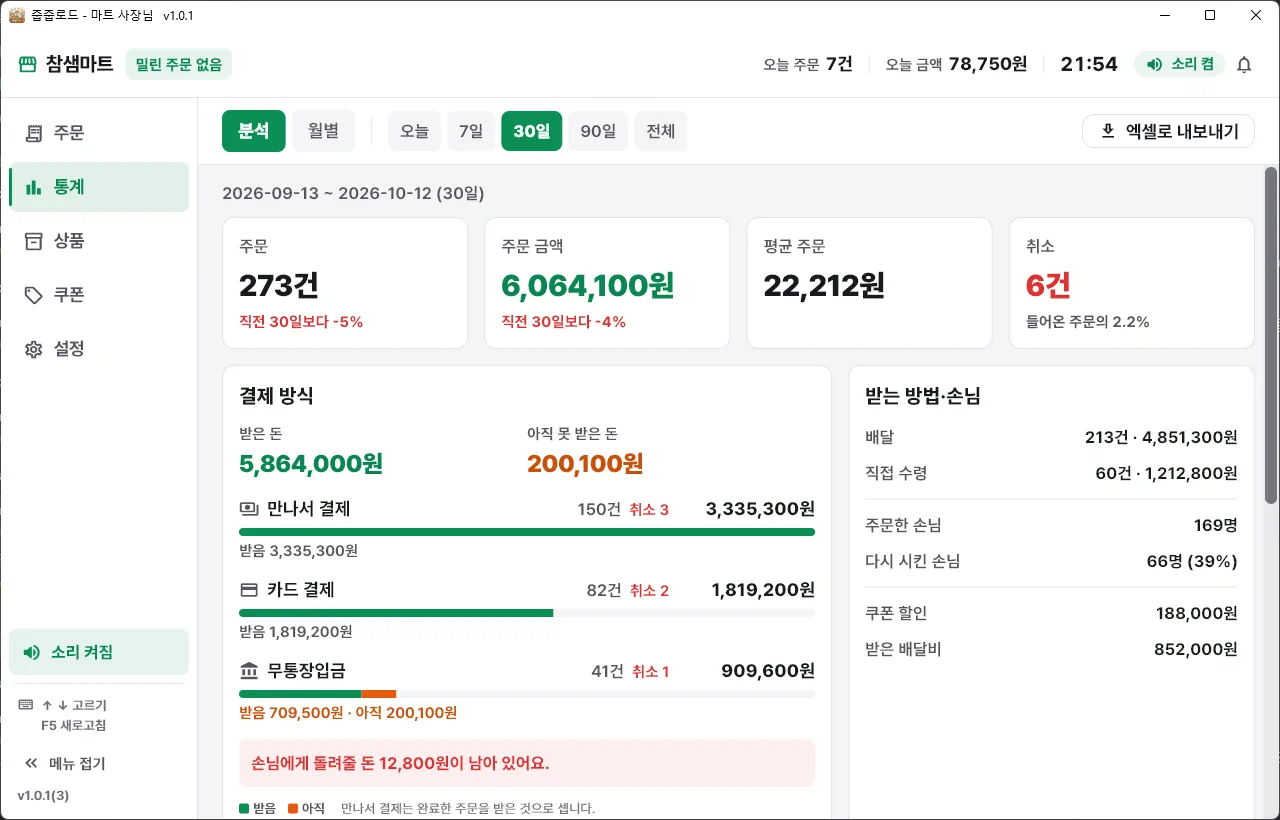Export statistics with 엑셀로 내보내기
The height and width of the screenshot is (820, 1280).
point(1168,131)
